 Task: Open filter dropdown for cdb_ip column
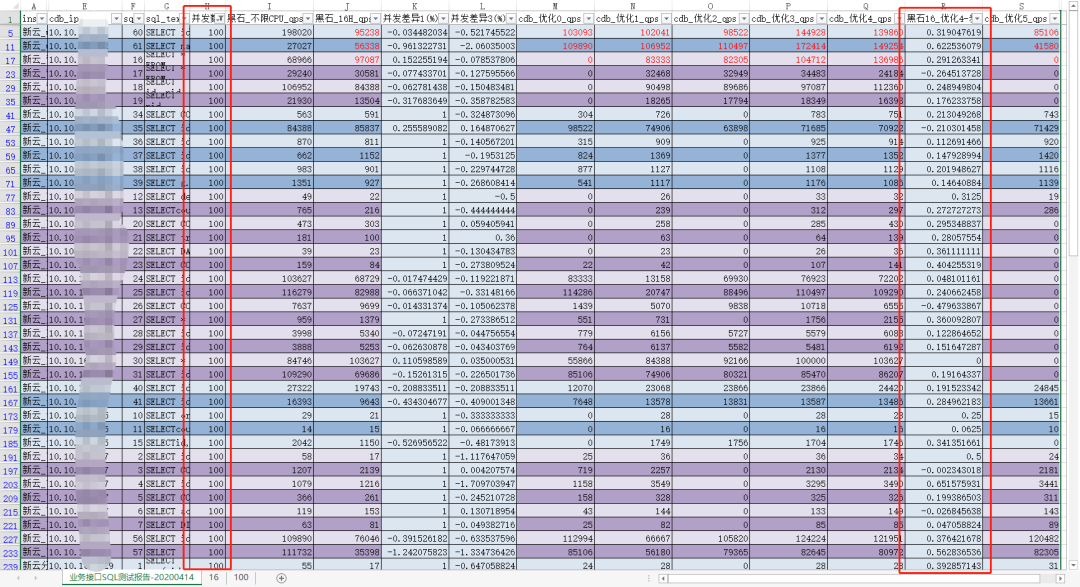(x=116, y=19)
